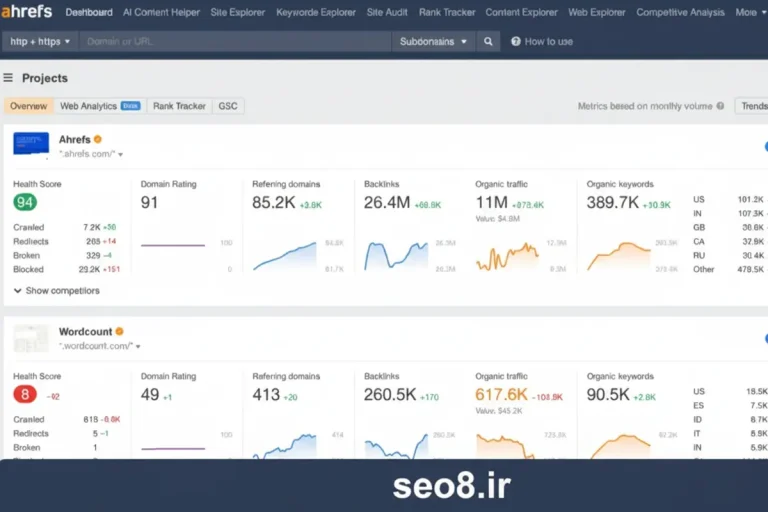
Task: Click the Ahrefs Domain Rating chart line
Action: 173,245
